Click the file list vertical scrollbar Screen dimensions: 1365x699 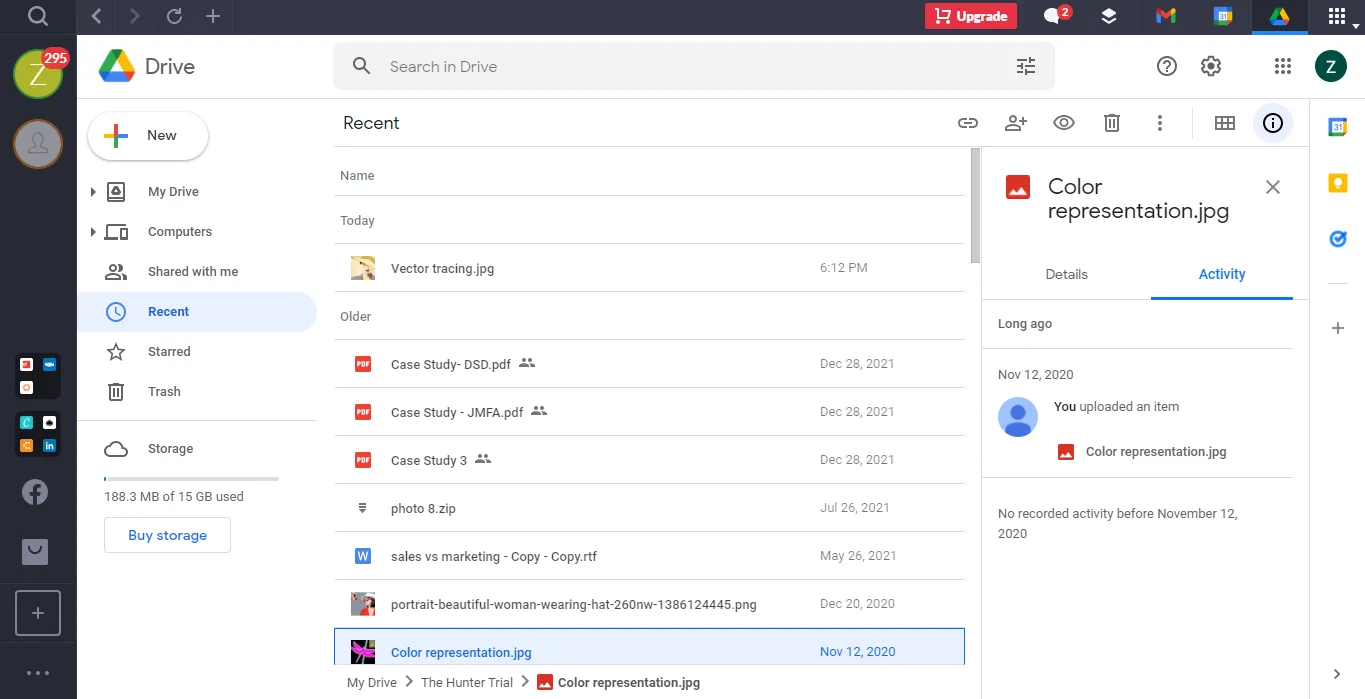(x=975, y=205)
